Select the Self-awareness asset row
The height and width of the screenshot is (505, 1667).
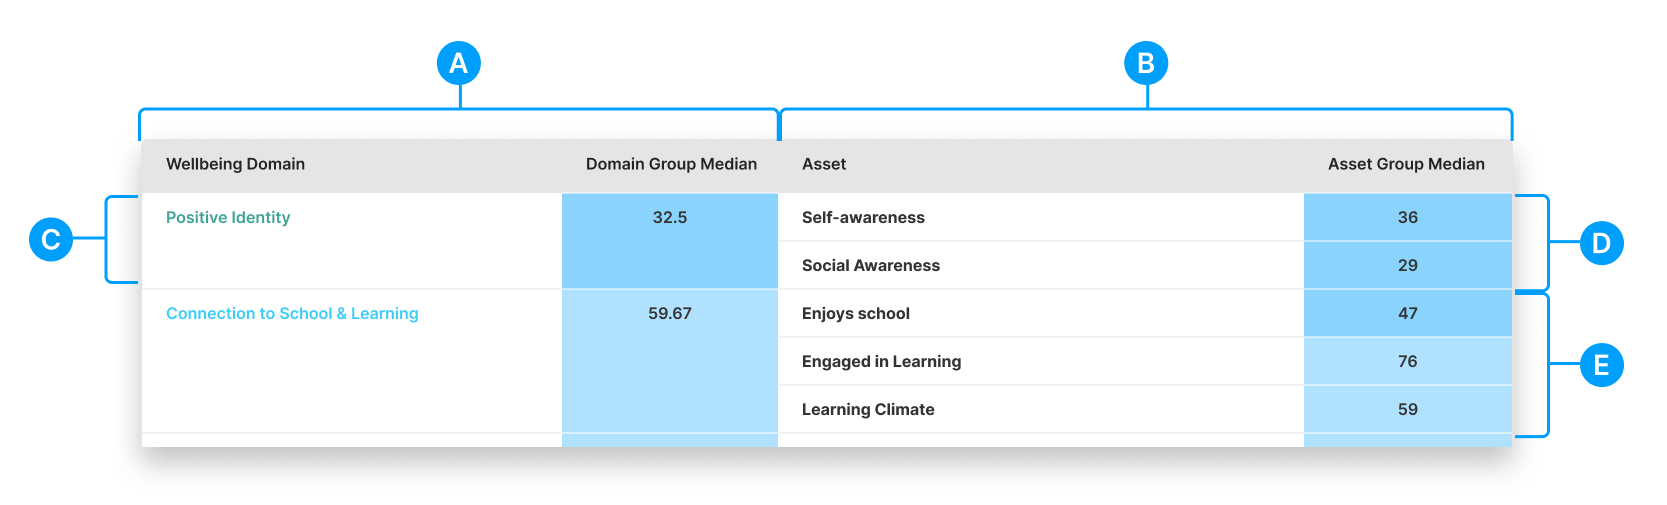[x=863, y=217]
